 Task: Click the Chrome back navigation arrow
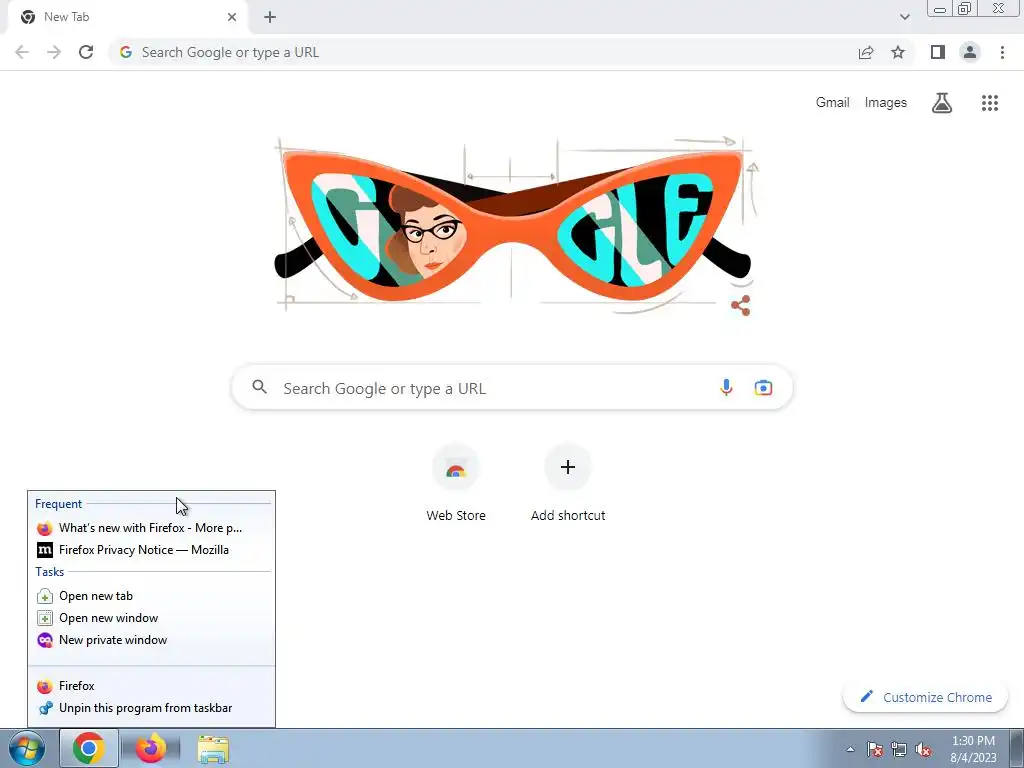[x=22, y=52]
